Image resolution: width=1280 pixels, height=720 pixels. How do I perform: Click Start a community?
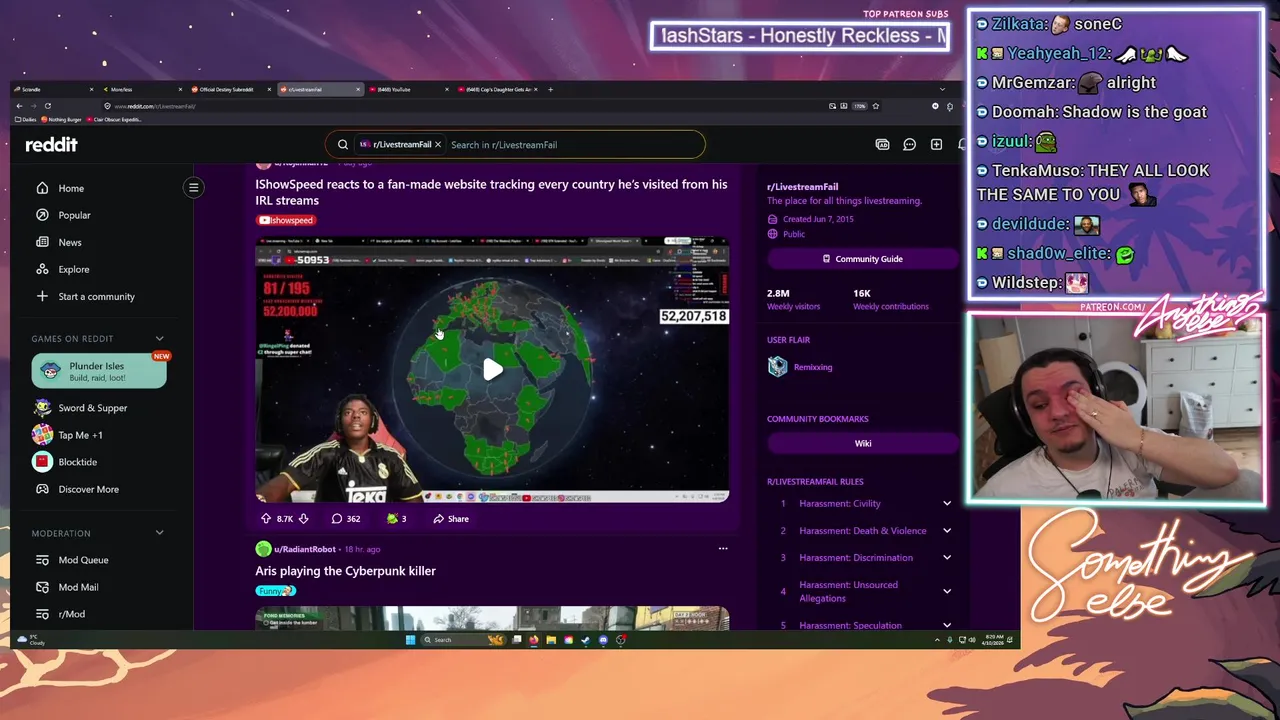pyautogui.click(x=85, y=296)
